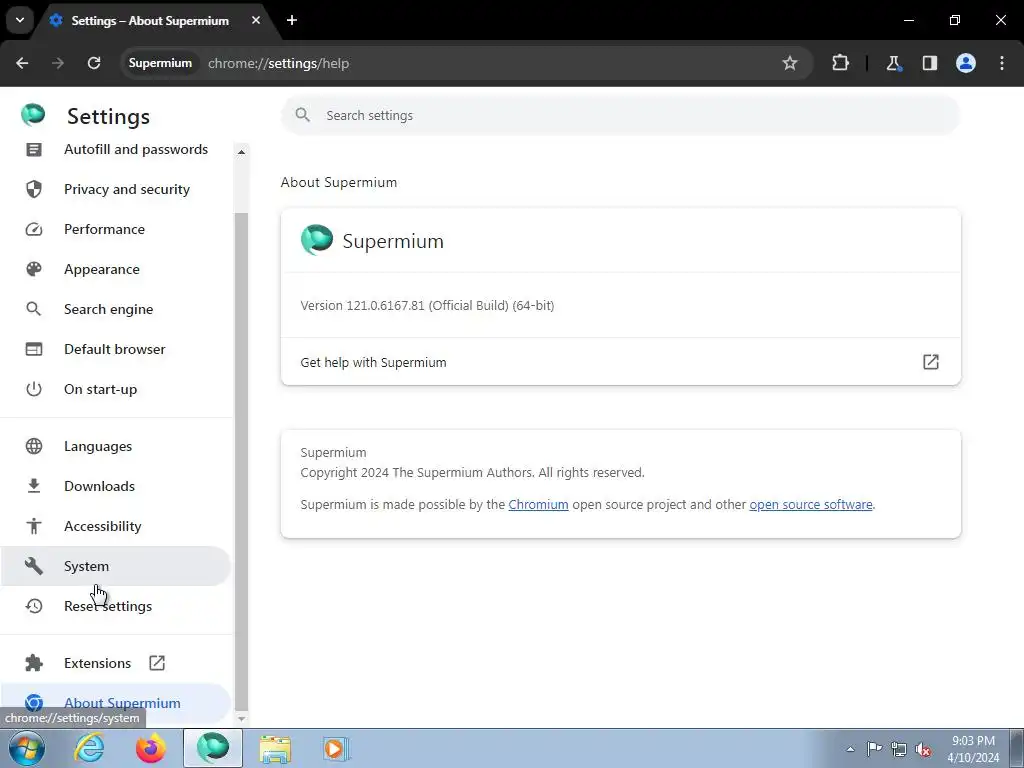Click the version 121.0.6167.81 text
Viewport: 1024px width, 768px height.
click(427, 306)
